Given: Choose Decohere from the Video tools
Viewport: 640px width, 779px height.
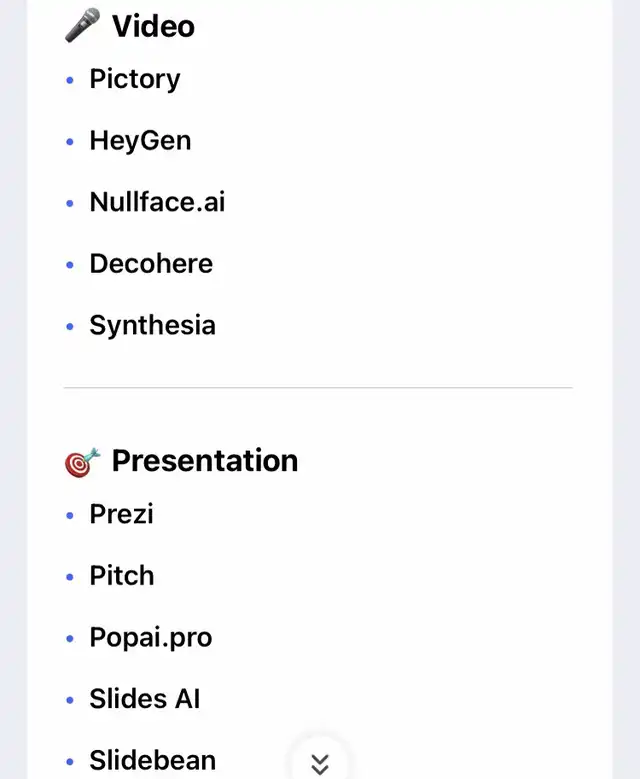Looking at the screenshot, I should coord(151,264).
